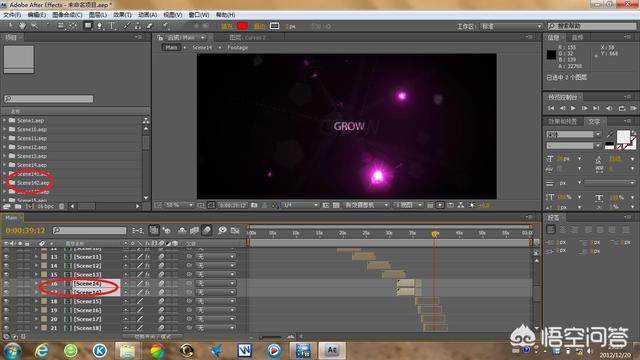Open the 文件(F) menu
Screen dimensions: 640x360
pyautogui.click(x=12, y=15)
